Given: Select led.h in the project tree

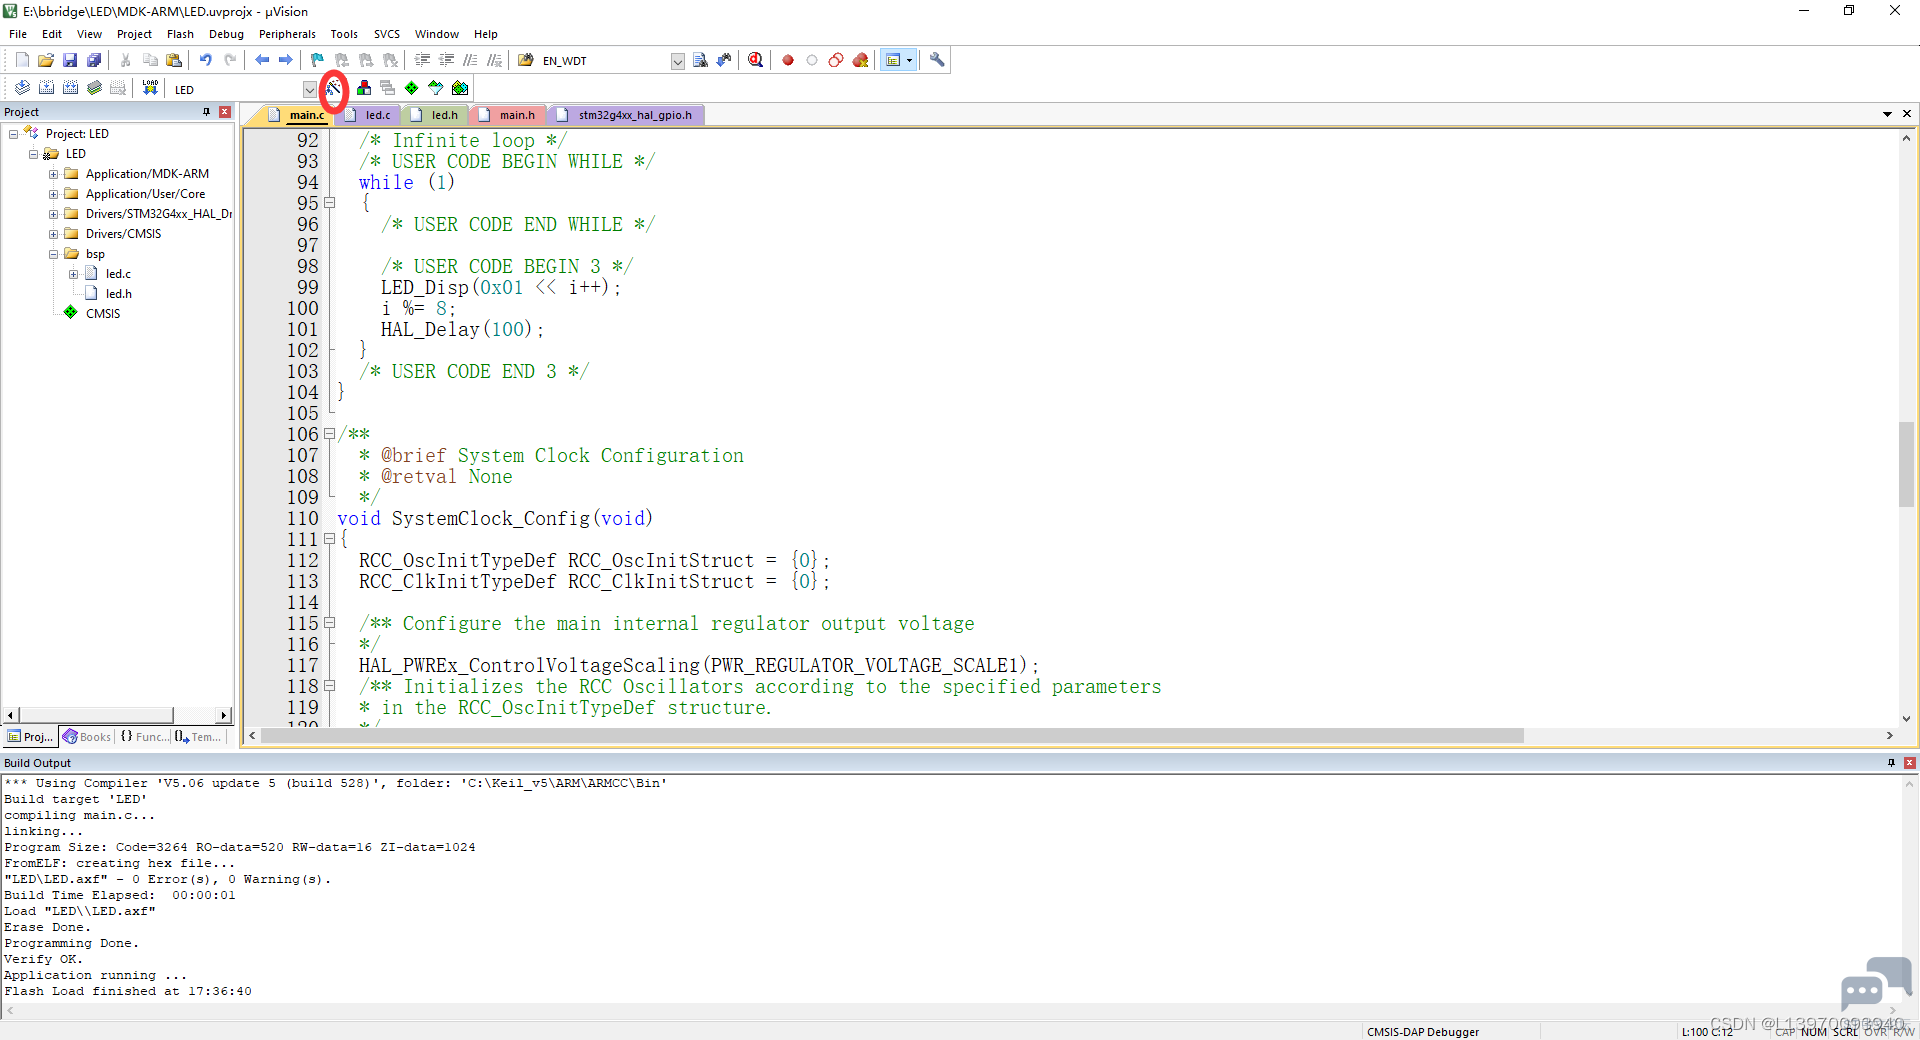Looking at the screenshot, I should (119, 294).
